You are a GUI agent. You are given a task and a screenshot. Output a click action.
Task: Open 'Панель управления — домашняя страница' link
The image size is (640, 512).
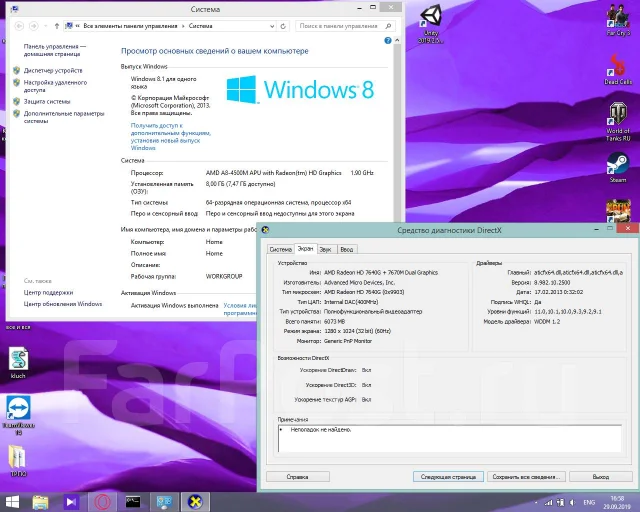click(x=55, y=50)
